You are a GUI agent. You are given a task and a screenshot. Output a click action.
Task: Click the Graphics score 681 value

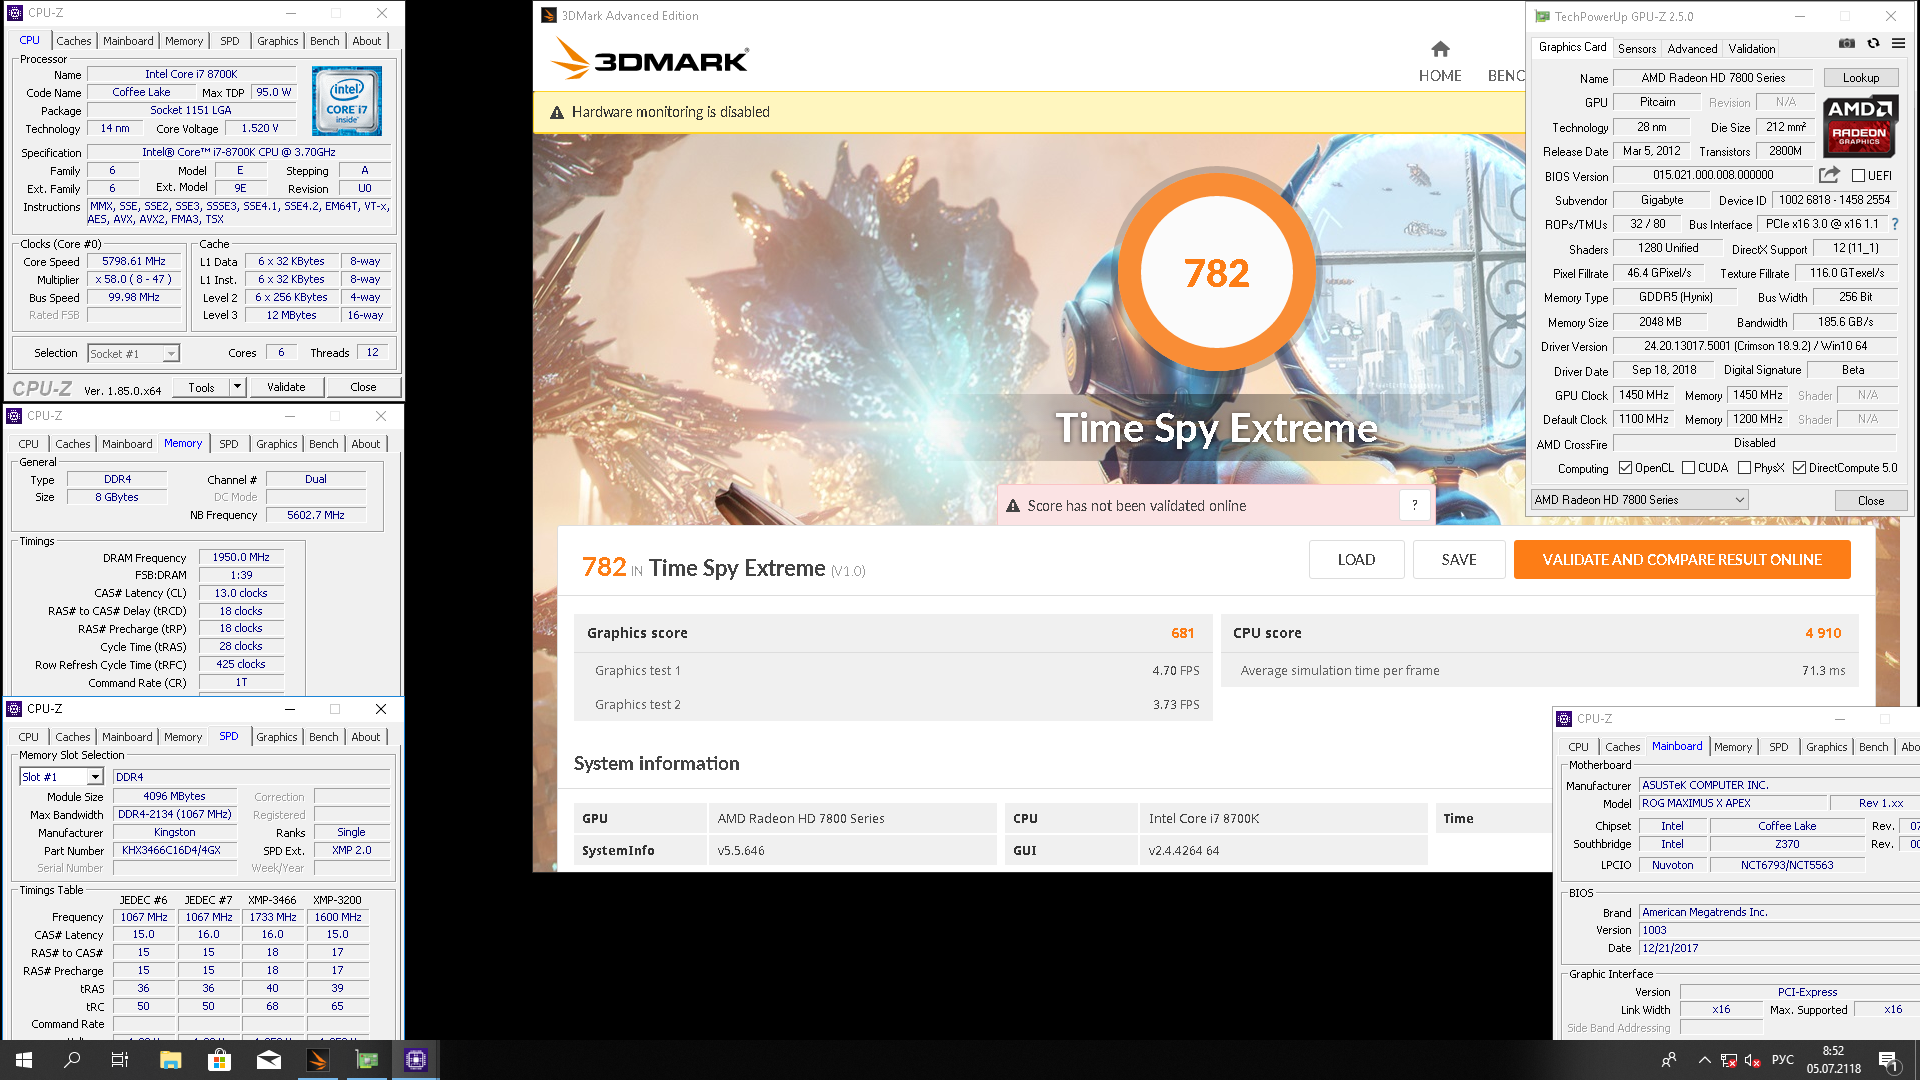point(1182,633)
